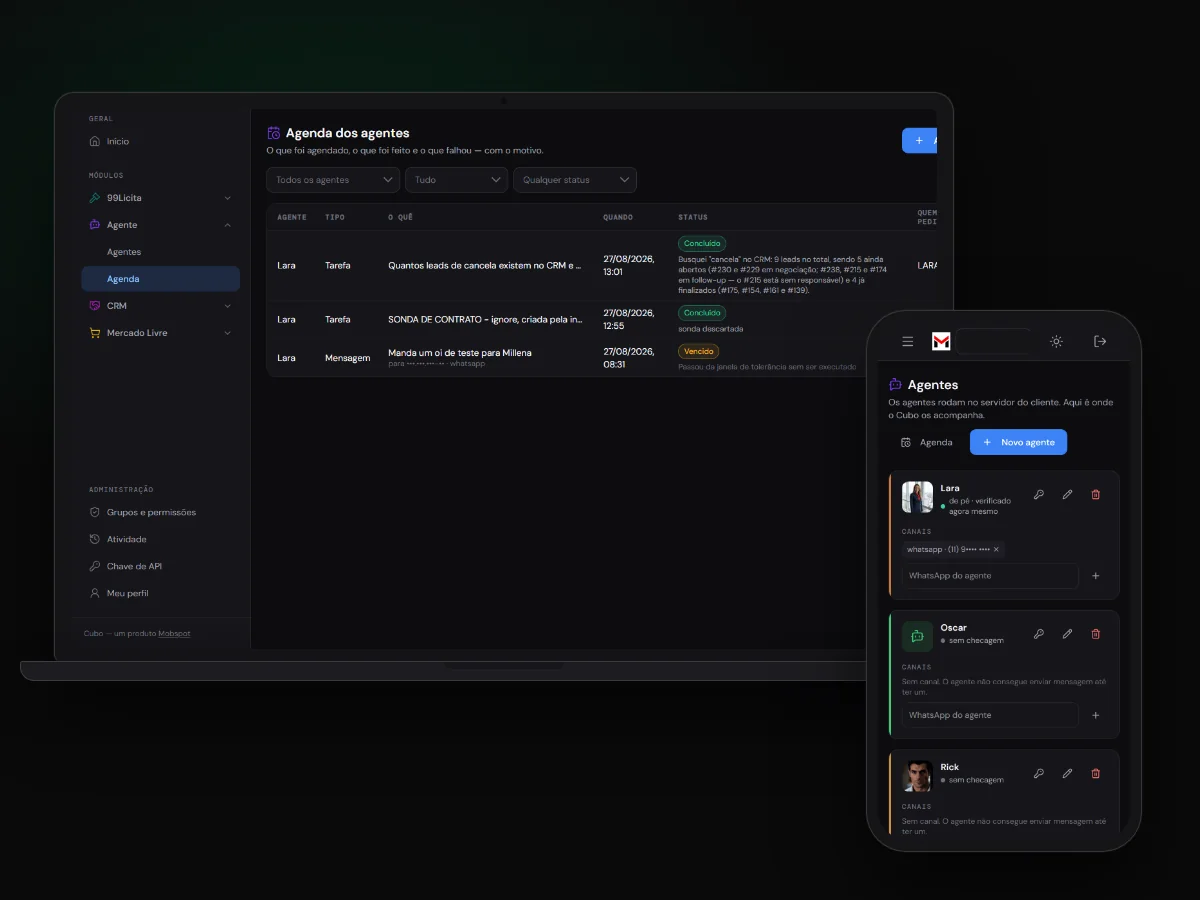Open the key icon for agent Rick

(1039, 773)
